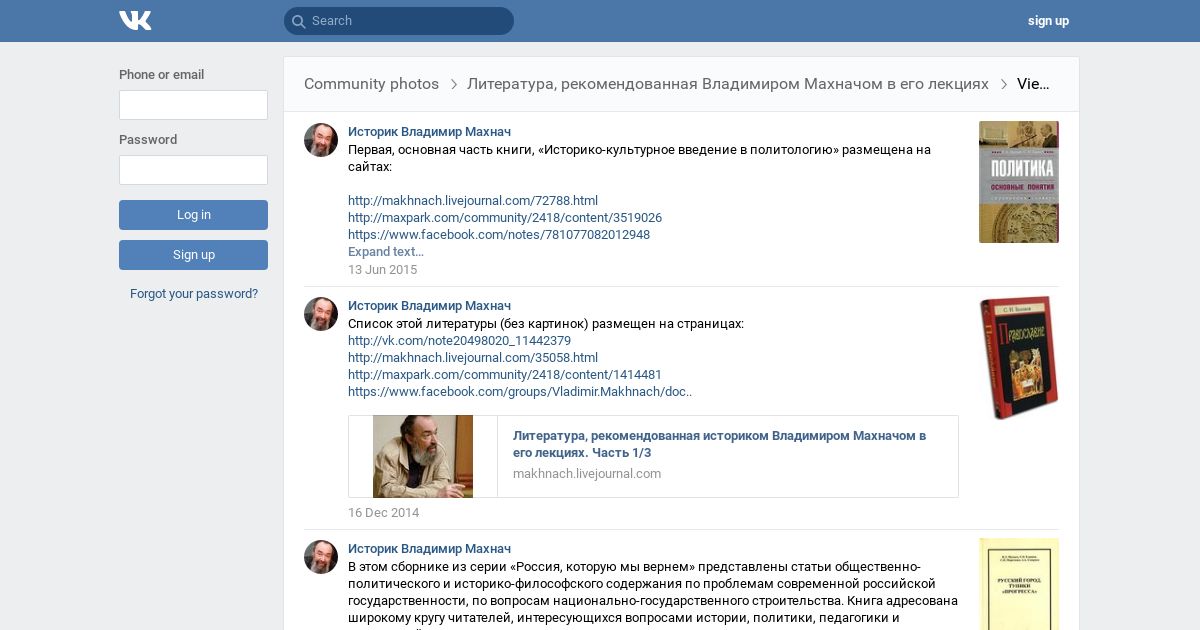
Task: Click the 16 Dec 2014 date
Action: (383, 513)
